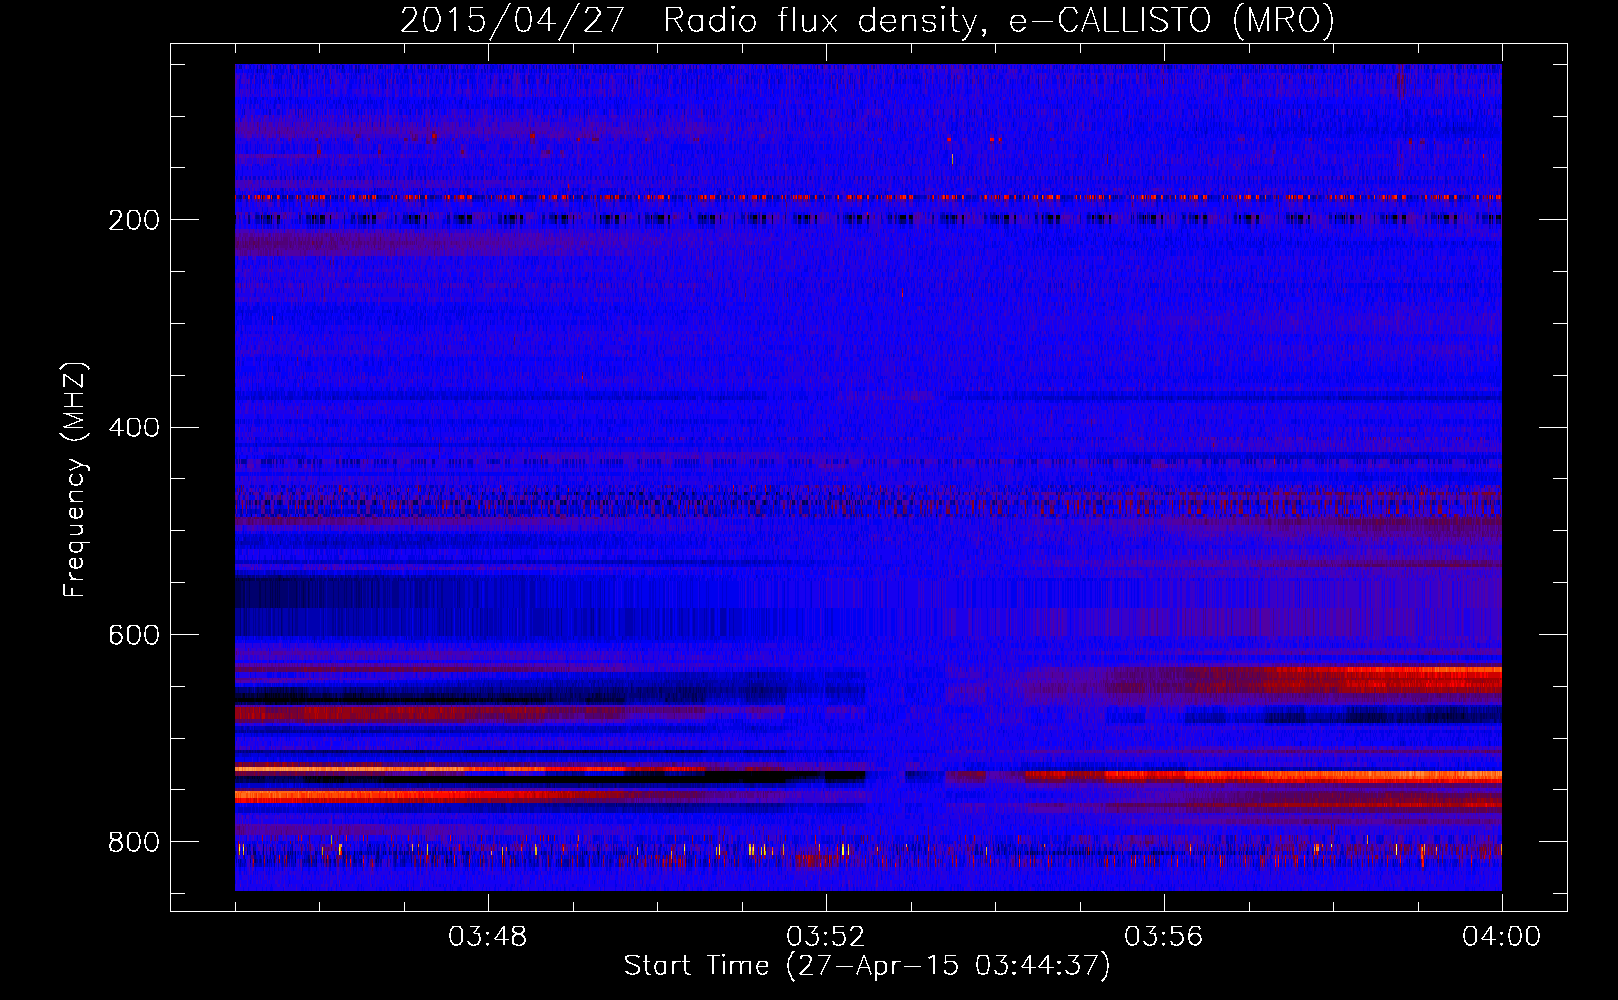The width and height of the screenshot is (1618, 1000).
Task: Click the 800 frequency tick label
Action: click(134, 842)
